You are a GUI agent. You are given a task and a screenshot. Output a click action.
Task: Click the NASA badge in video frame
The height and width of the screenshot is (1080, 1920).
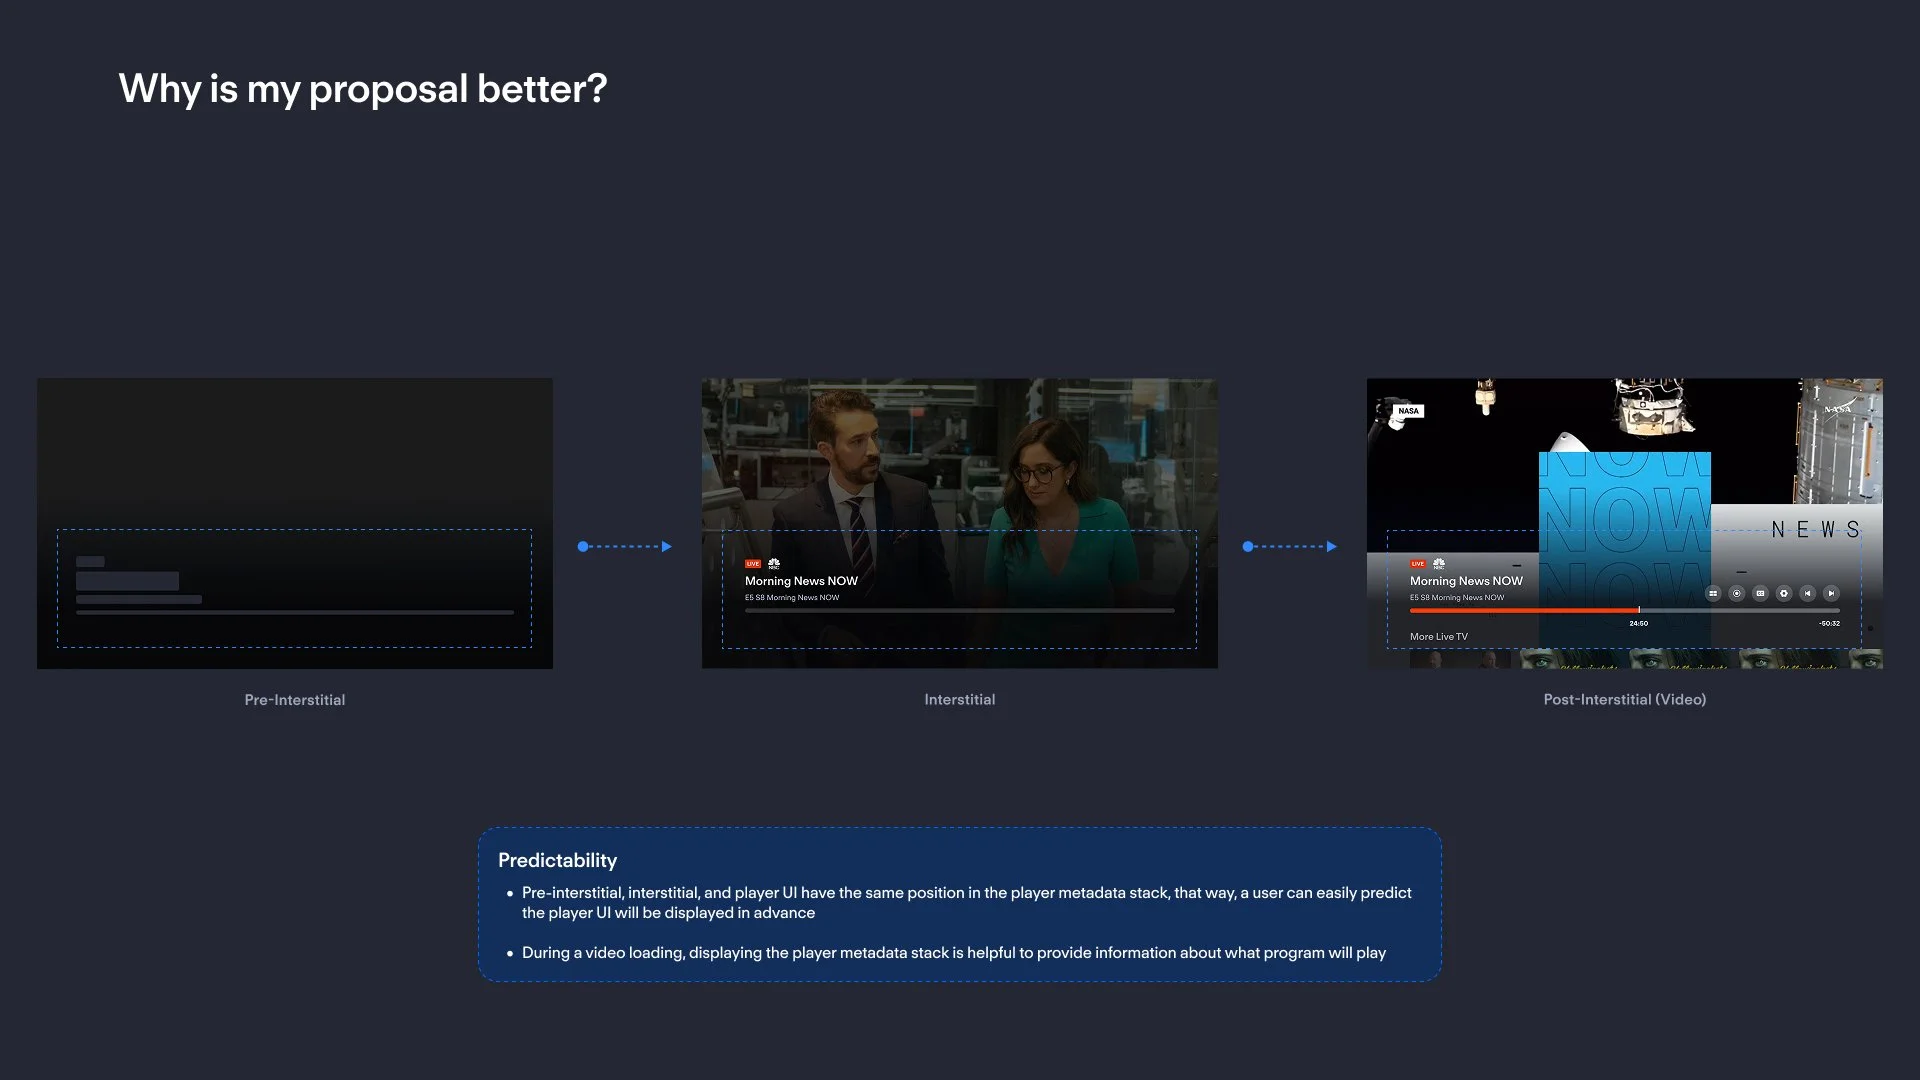[x=1408, y=411]
